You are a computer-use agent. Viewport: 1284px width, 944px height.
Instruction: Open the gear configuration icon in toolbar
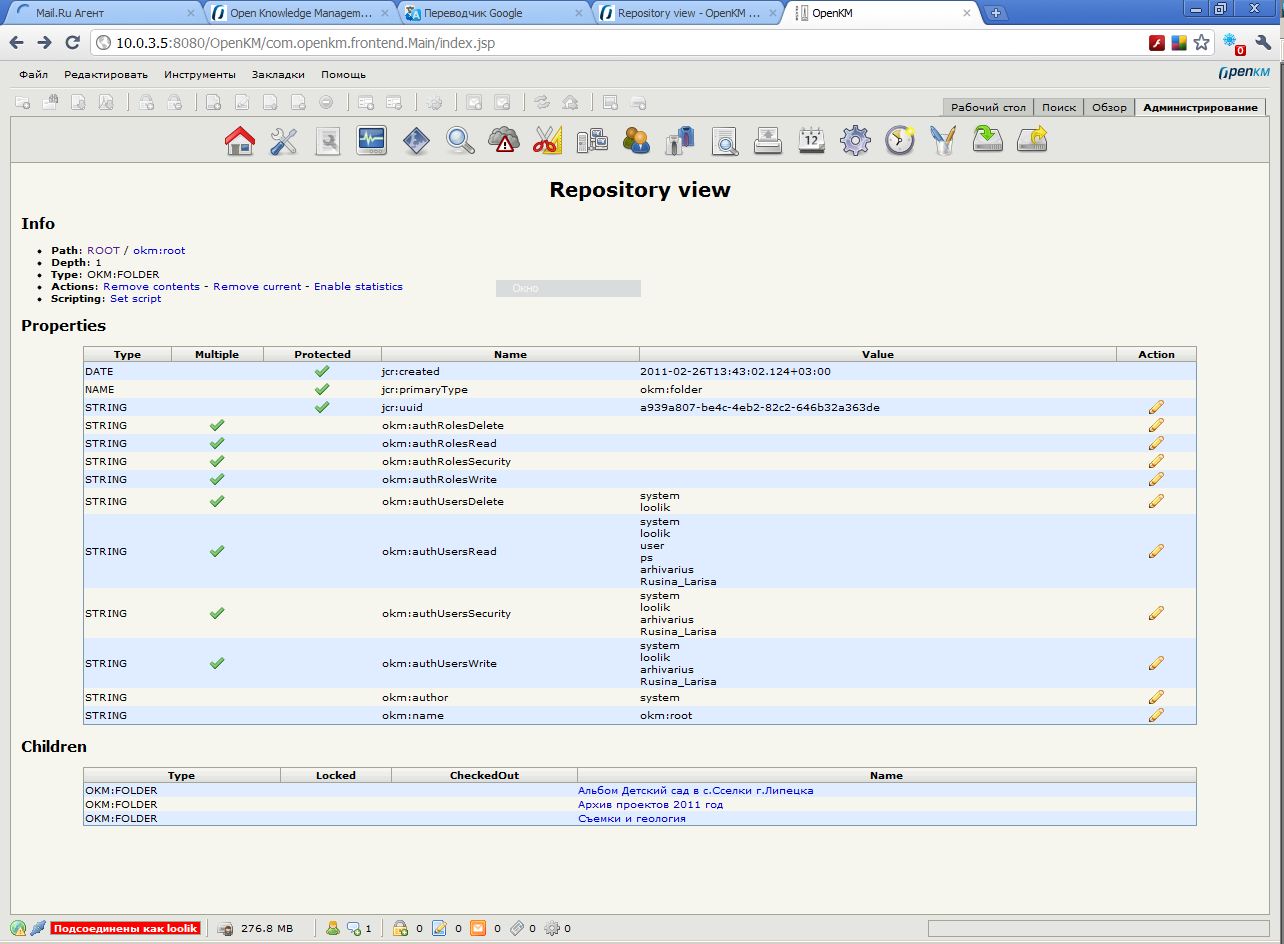[855, 140]
